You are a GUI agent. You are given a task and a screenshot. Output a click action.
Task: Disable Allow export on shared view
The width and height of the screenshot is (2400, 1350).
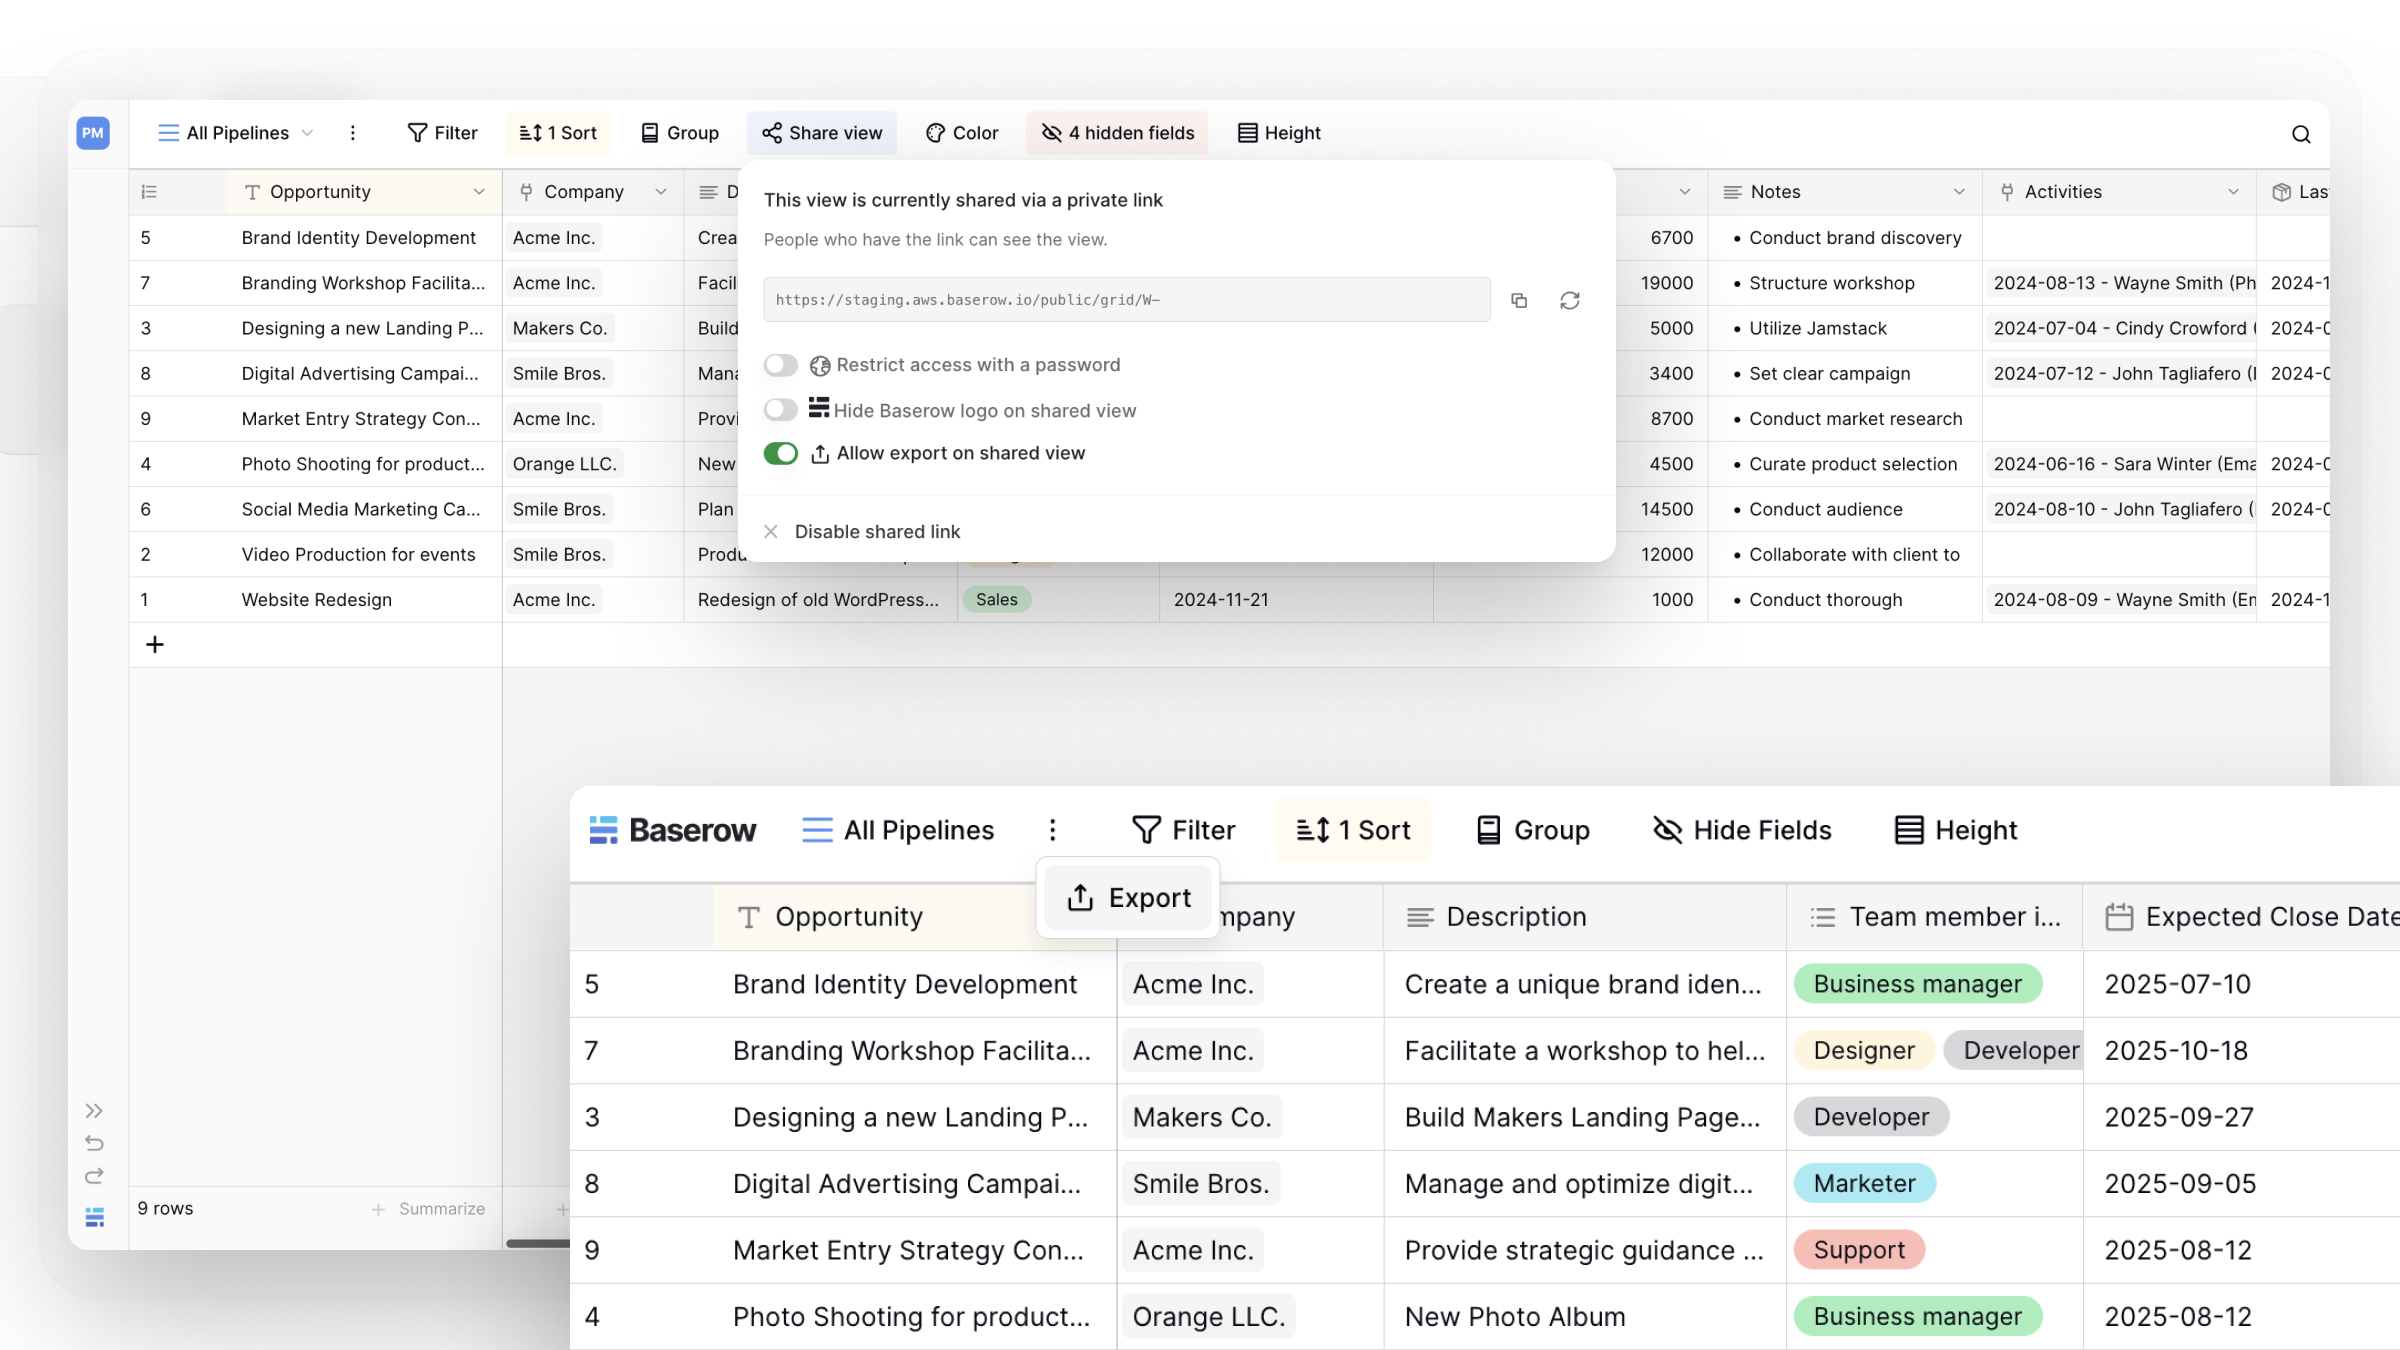781,453
